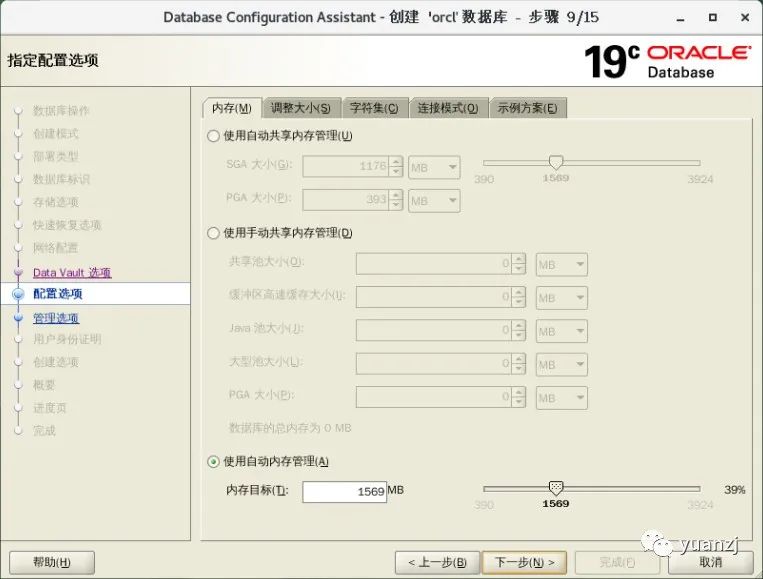Viewport: 763px width, 579px height.
Task: Click the 帮助(H) button
Action: 52,562
